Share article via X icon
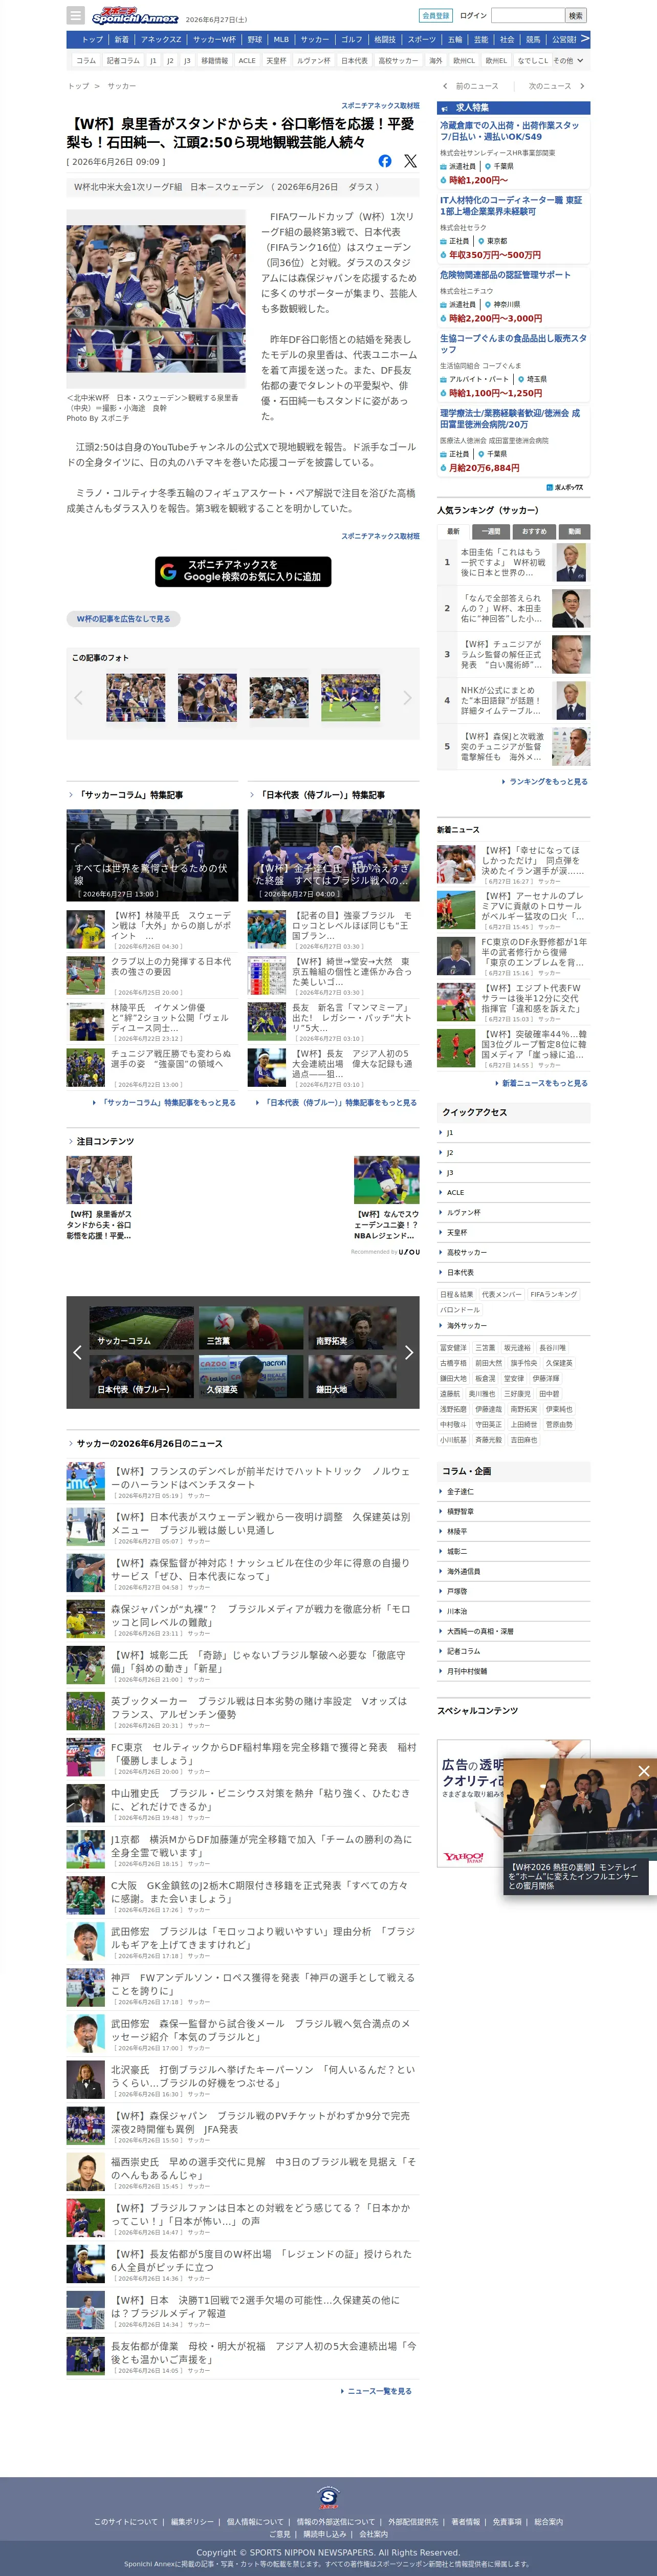657x2576 pixels. pos(410,161)
